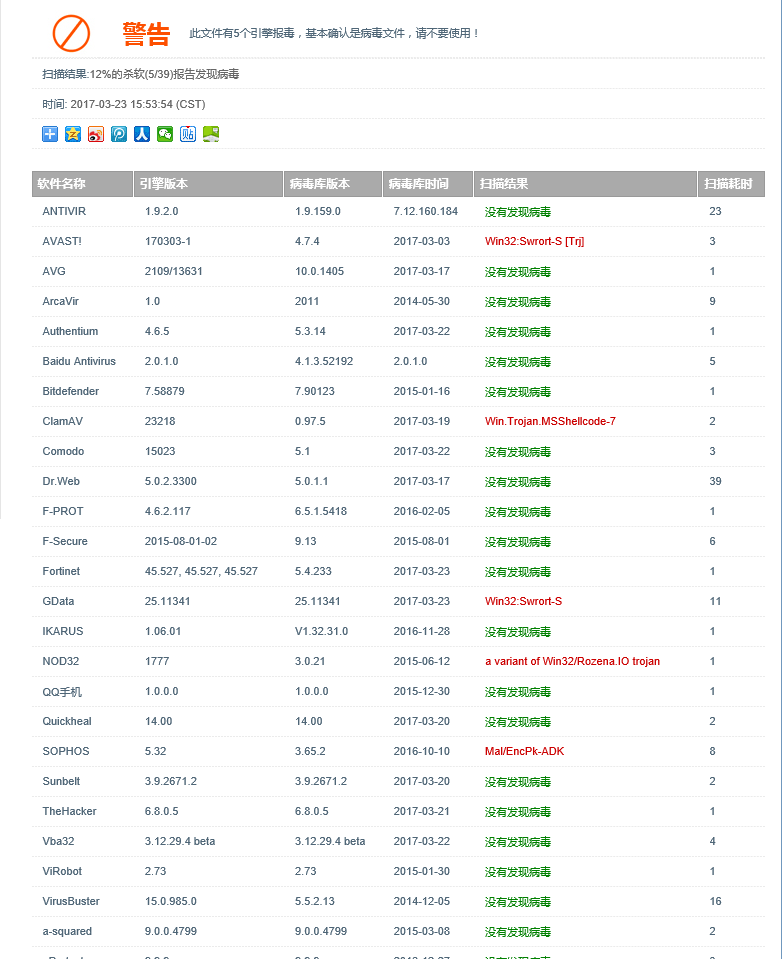
Task: Click Bitdefender version 7.58879
Action: 164,391
